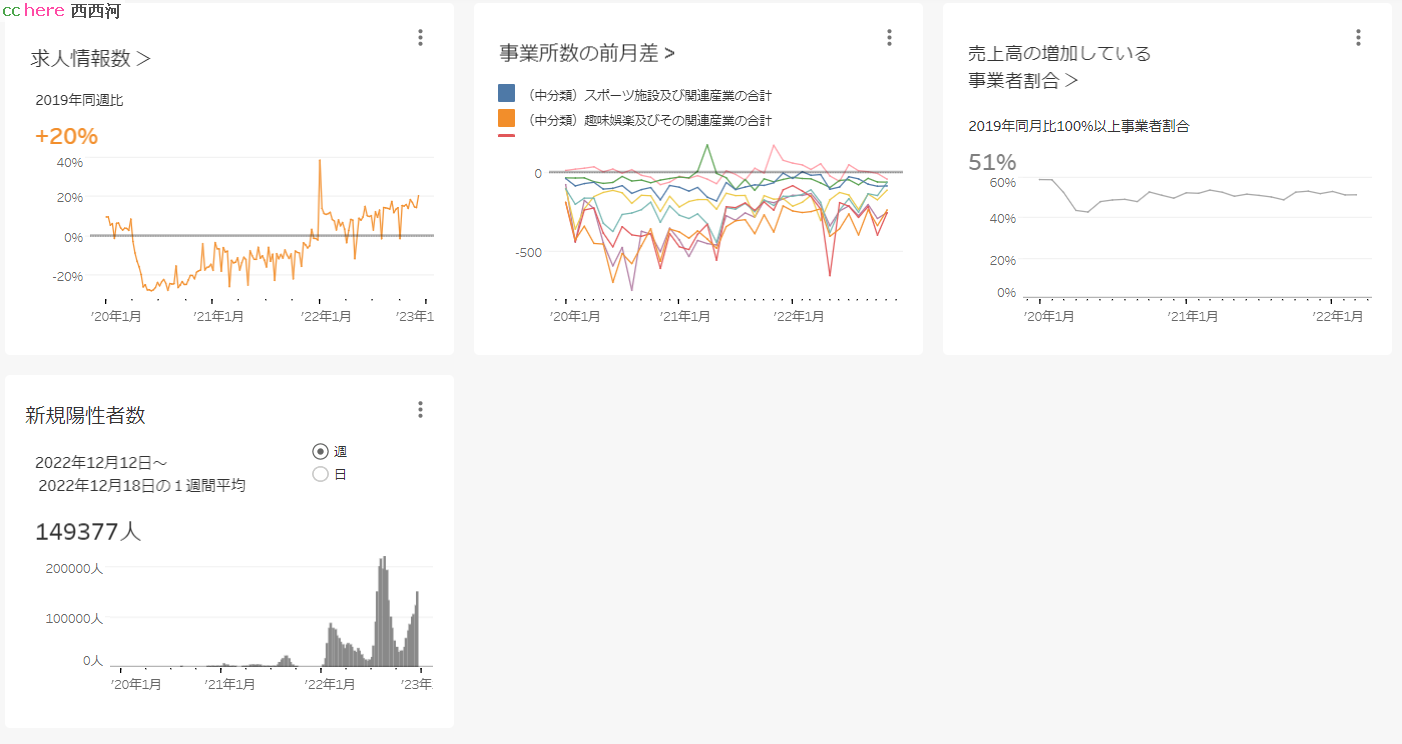Screen dimensions: 1402x744
Task: Click the 60% axis label in the sales chart
Action: [x=1002, y=182]
